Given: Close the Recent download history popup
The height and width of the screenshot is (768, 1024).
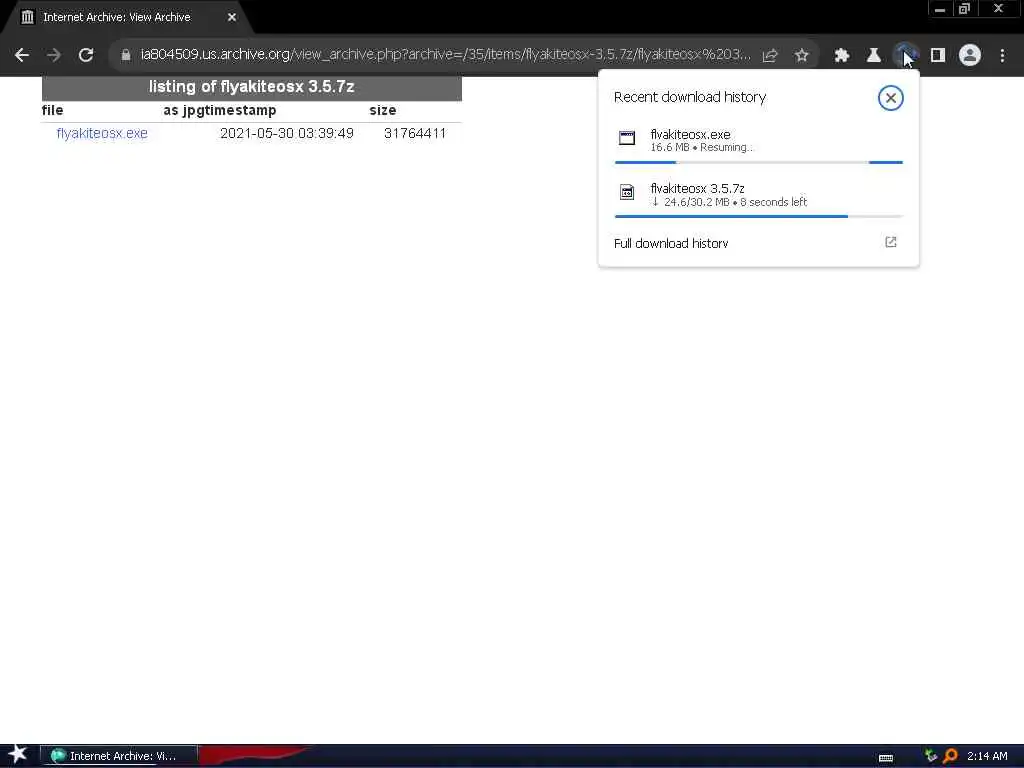Looking at the screenshot, I should (x=890, y=98).
